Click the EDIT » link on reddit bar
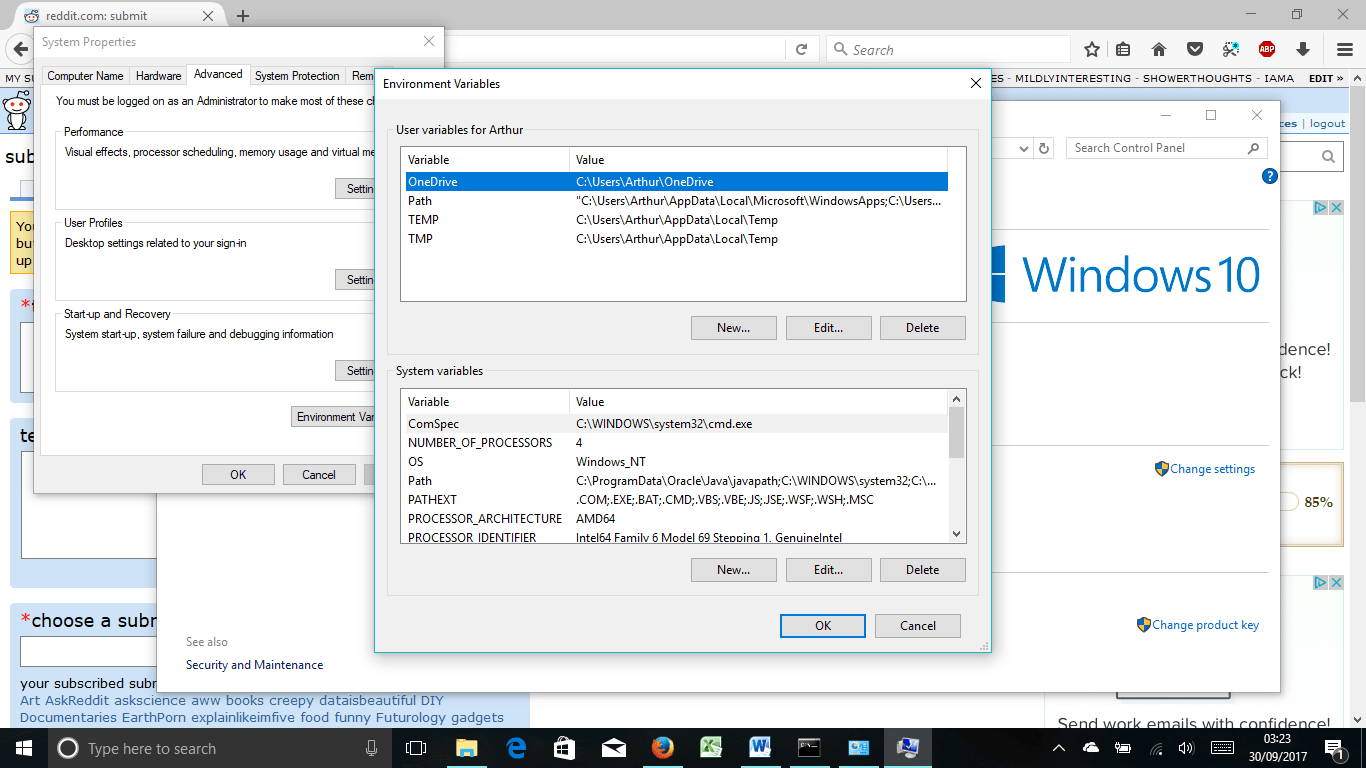 pos(1327,78)
